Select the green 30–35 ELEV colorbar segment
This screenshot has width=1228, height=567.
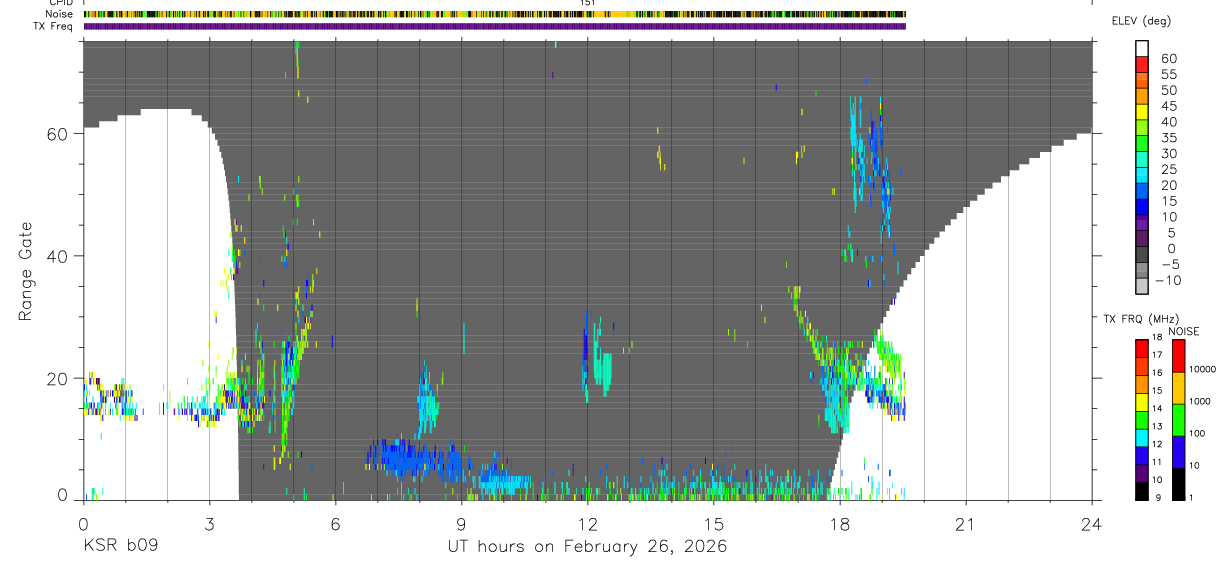tap(1142, 144)
